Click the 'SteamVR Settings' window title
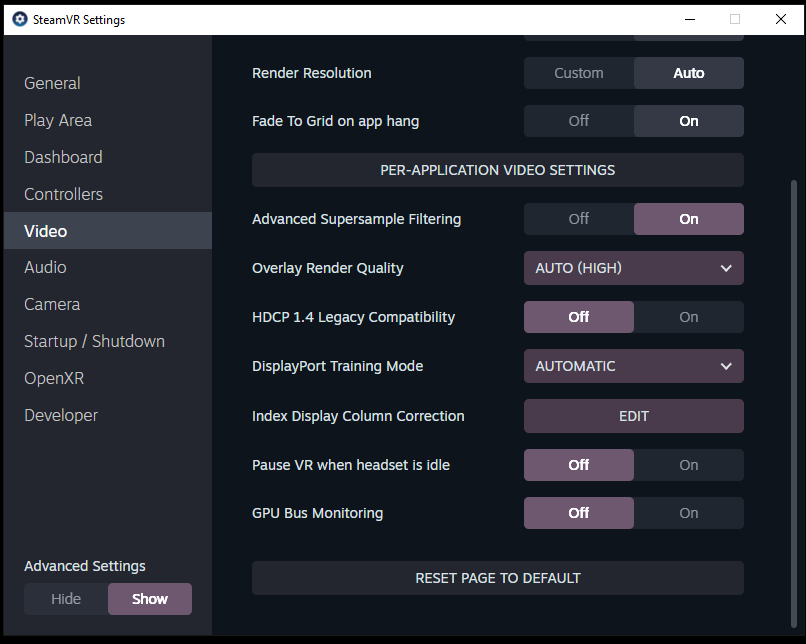The height and width of the screenshot is (644, 806). 79,20
